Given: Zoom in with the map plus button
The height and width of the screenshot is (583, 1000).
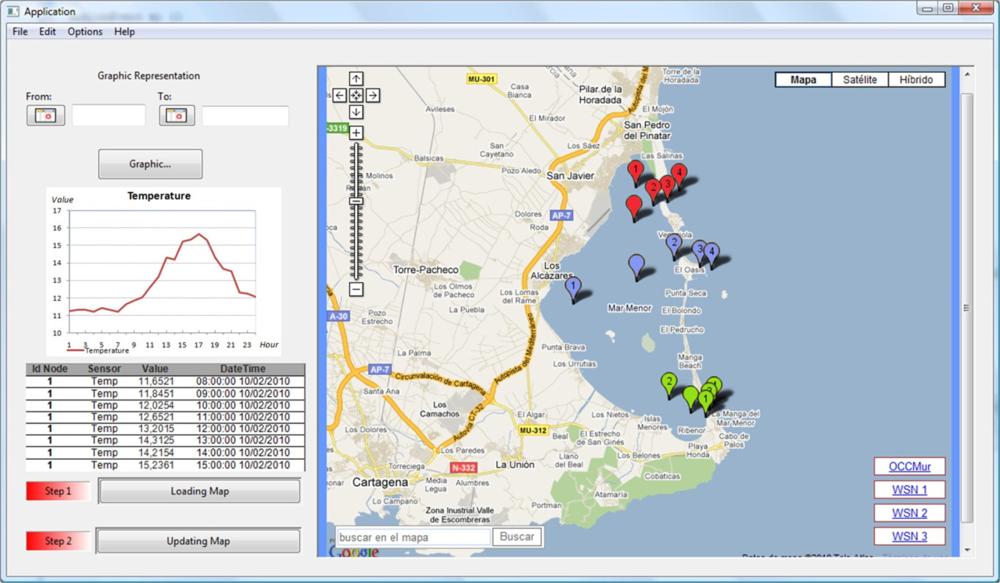Looking at the screenshot, I should 356,132.
